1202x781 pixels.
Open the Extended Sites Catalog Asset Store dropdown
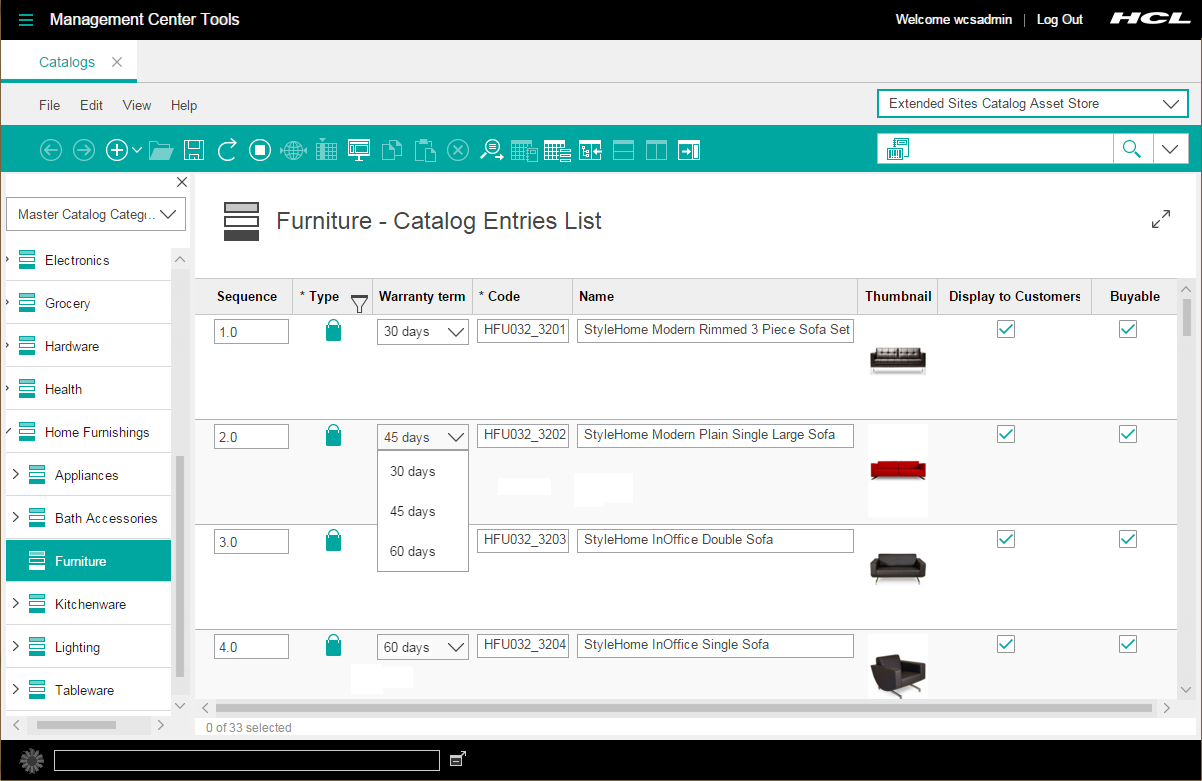pyautogui.click(x=1032, y=104)
